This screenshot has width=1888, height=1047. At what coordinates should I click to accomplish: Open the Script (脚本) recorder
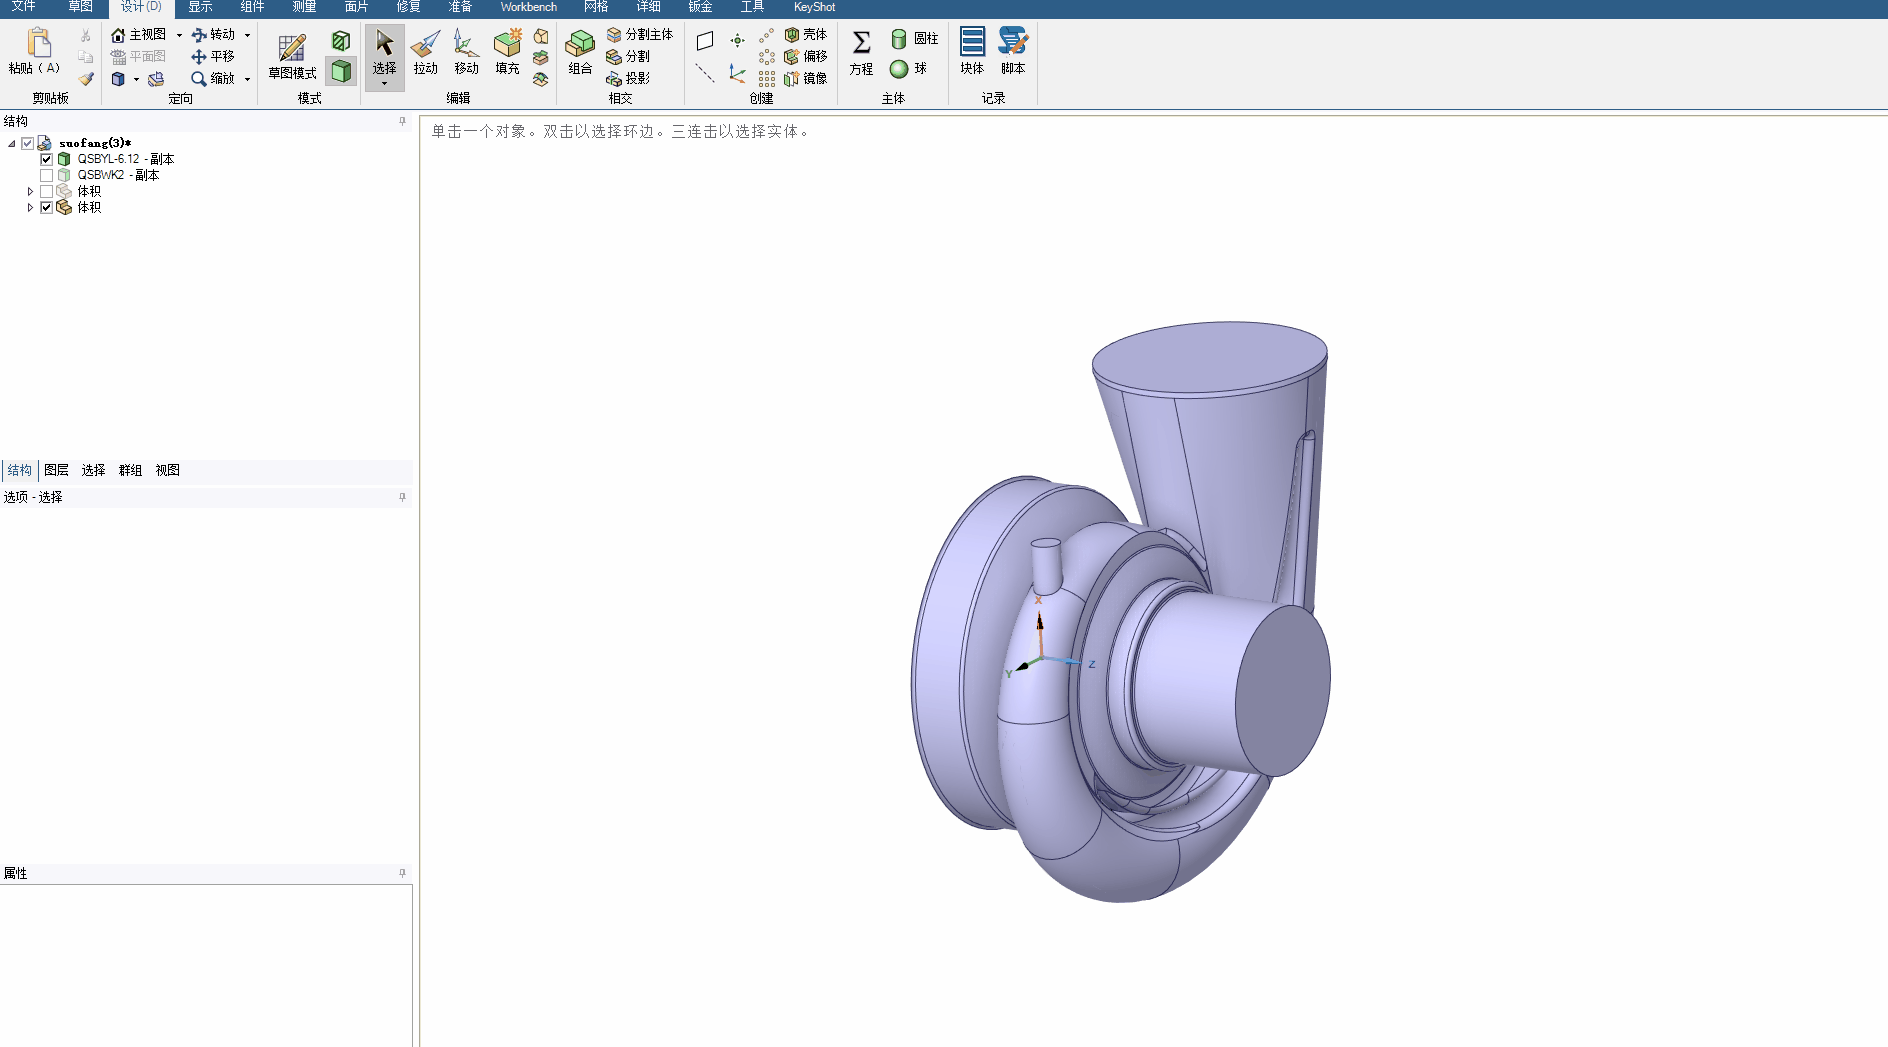tap(1013, 53)
